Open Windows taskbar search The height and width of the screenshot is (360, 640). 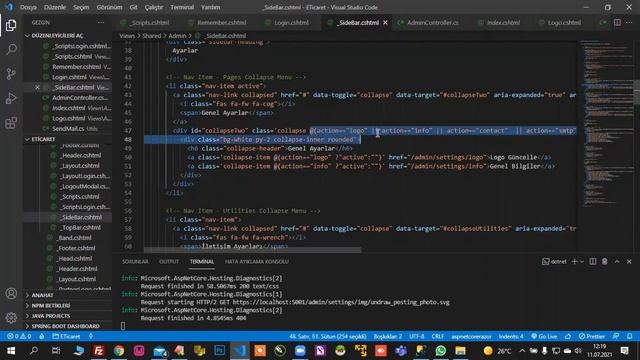tap(34, 351)
